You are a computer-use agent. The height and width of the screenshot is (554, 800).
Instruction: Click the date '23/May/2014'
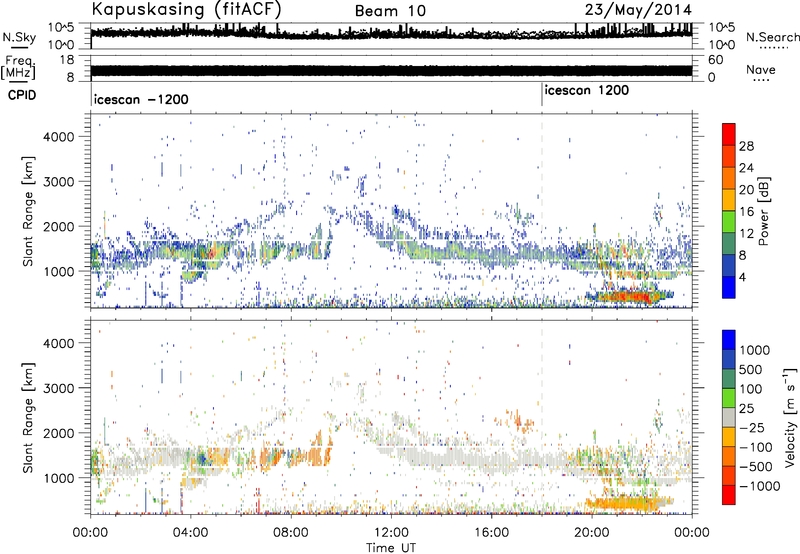[x=638, y=10]
